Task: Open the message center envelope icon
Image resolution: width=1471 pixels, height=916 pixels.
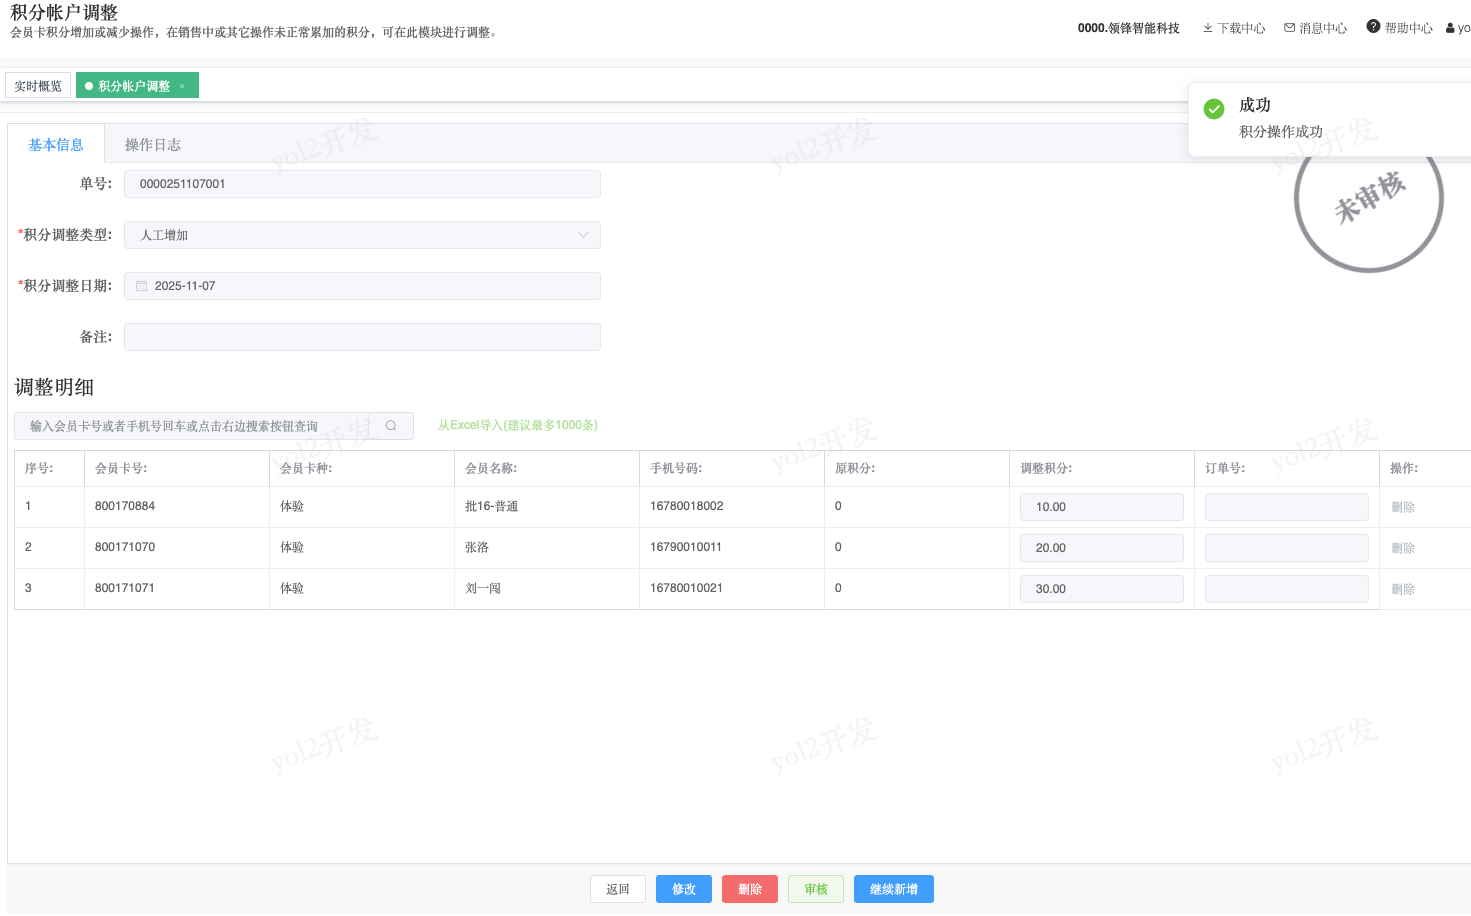Action: click(x=1290, y=28)
